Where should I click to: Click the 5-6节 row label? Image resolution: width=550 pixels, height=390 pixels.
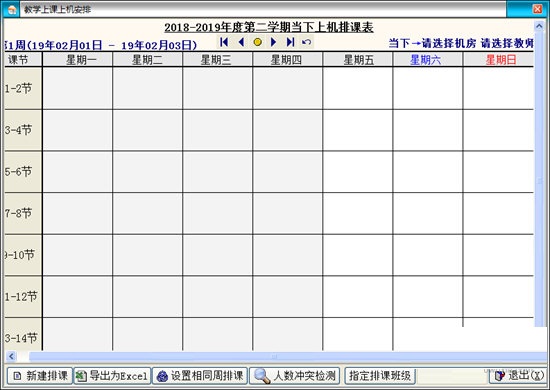(x=23, y=172)
